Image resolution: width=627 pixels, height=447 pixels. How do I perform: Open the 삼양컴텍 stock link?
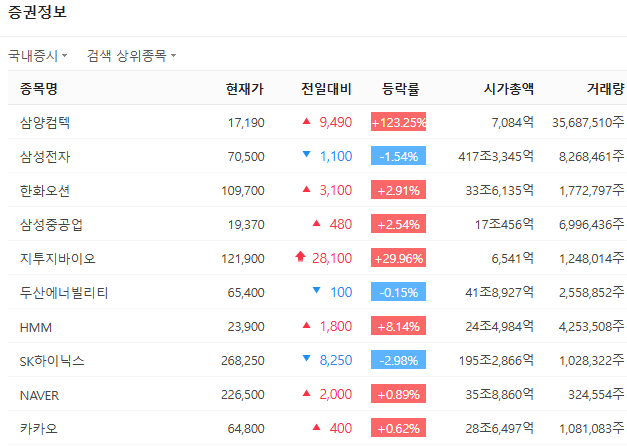click(45, 122)
